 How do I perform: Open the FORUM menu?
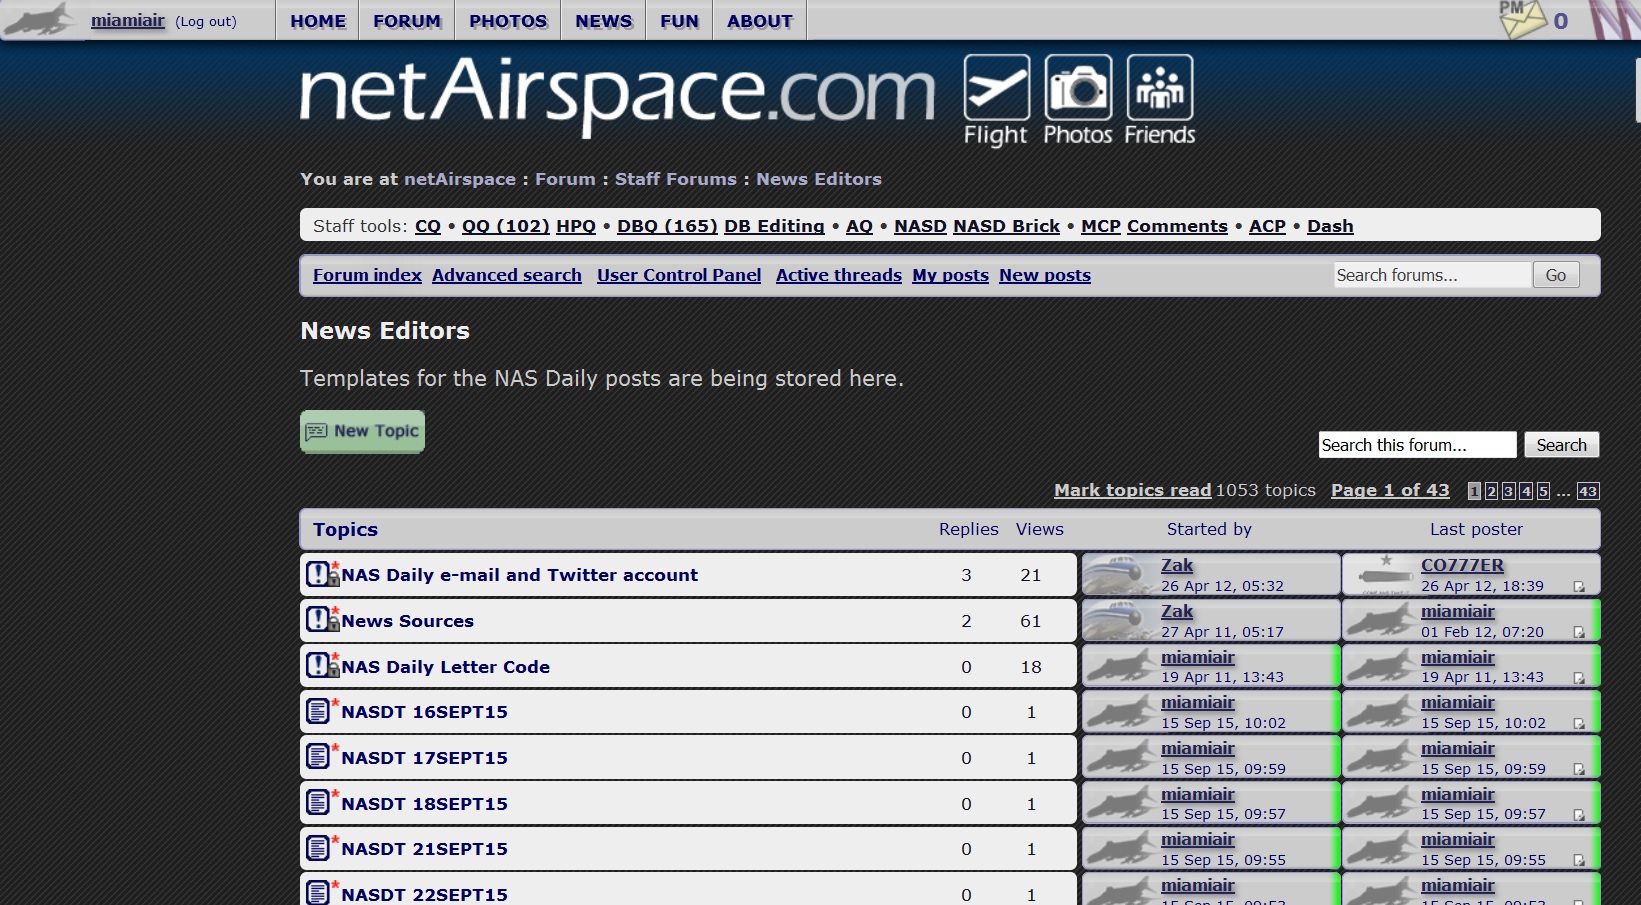click(x=407, y=21)
